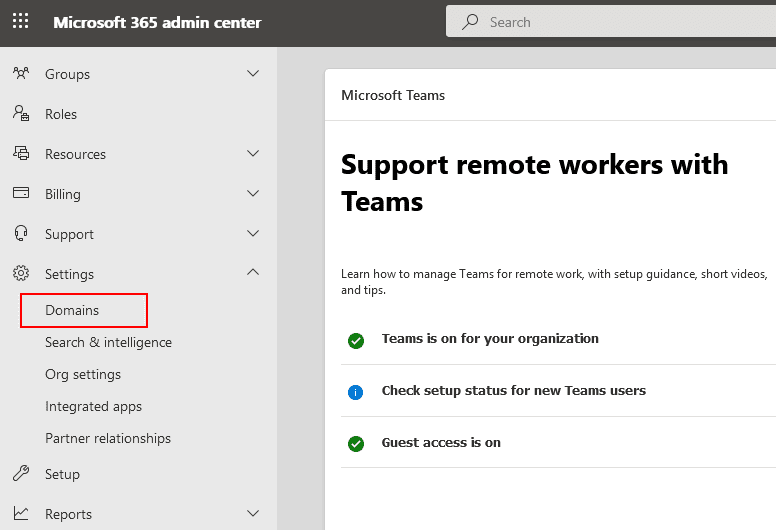Open Org settings in the sidebar

(x=83, y=374)
